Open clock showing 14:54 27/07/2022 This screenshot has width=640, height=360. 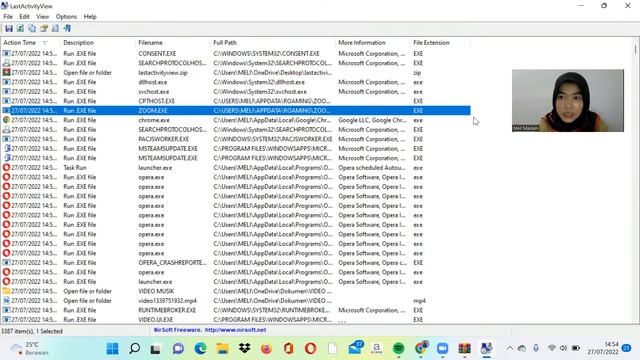coord(603,348)
